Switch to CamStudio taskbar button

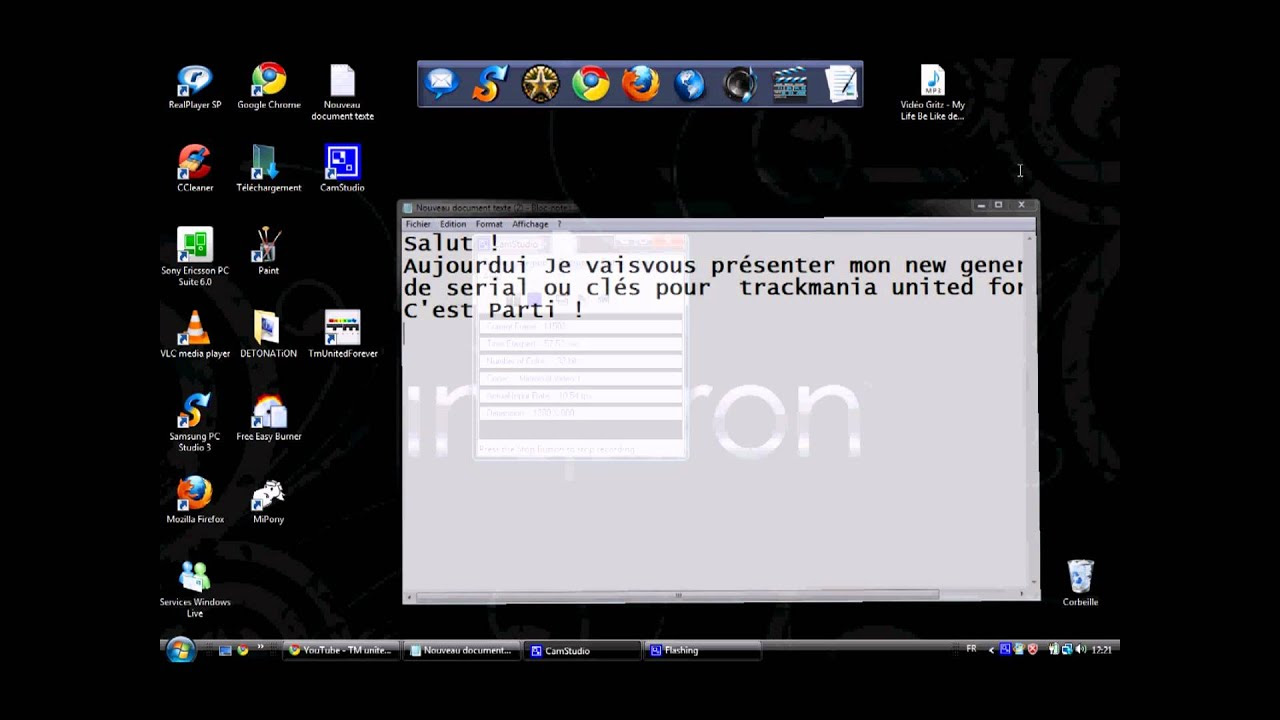click(583, 650)
